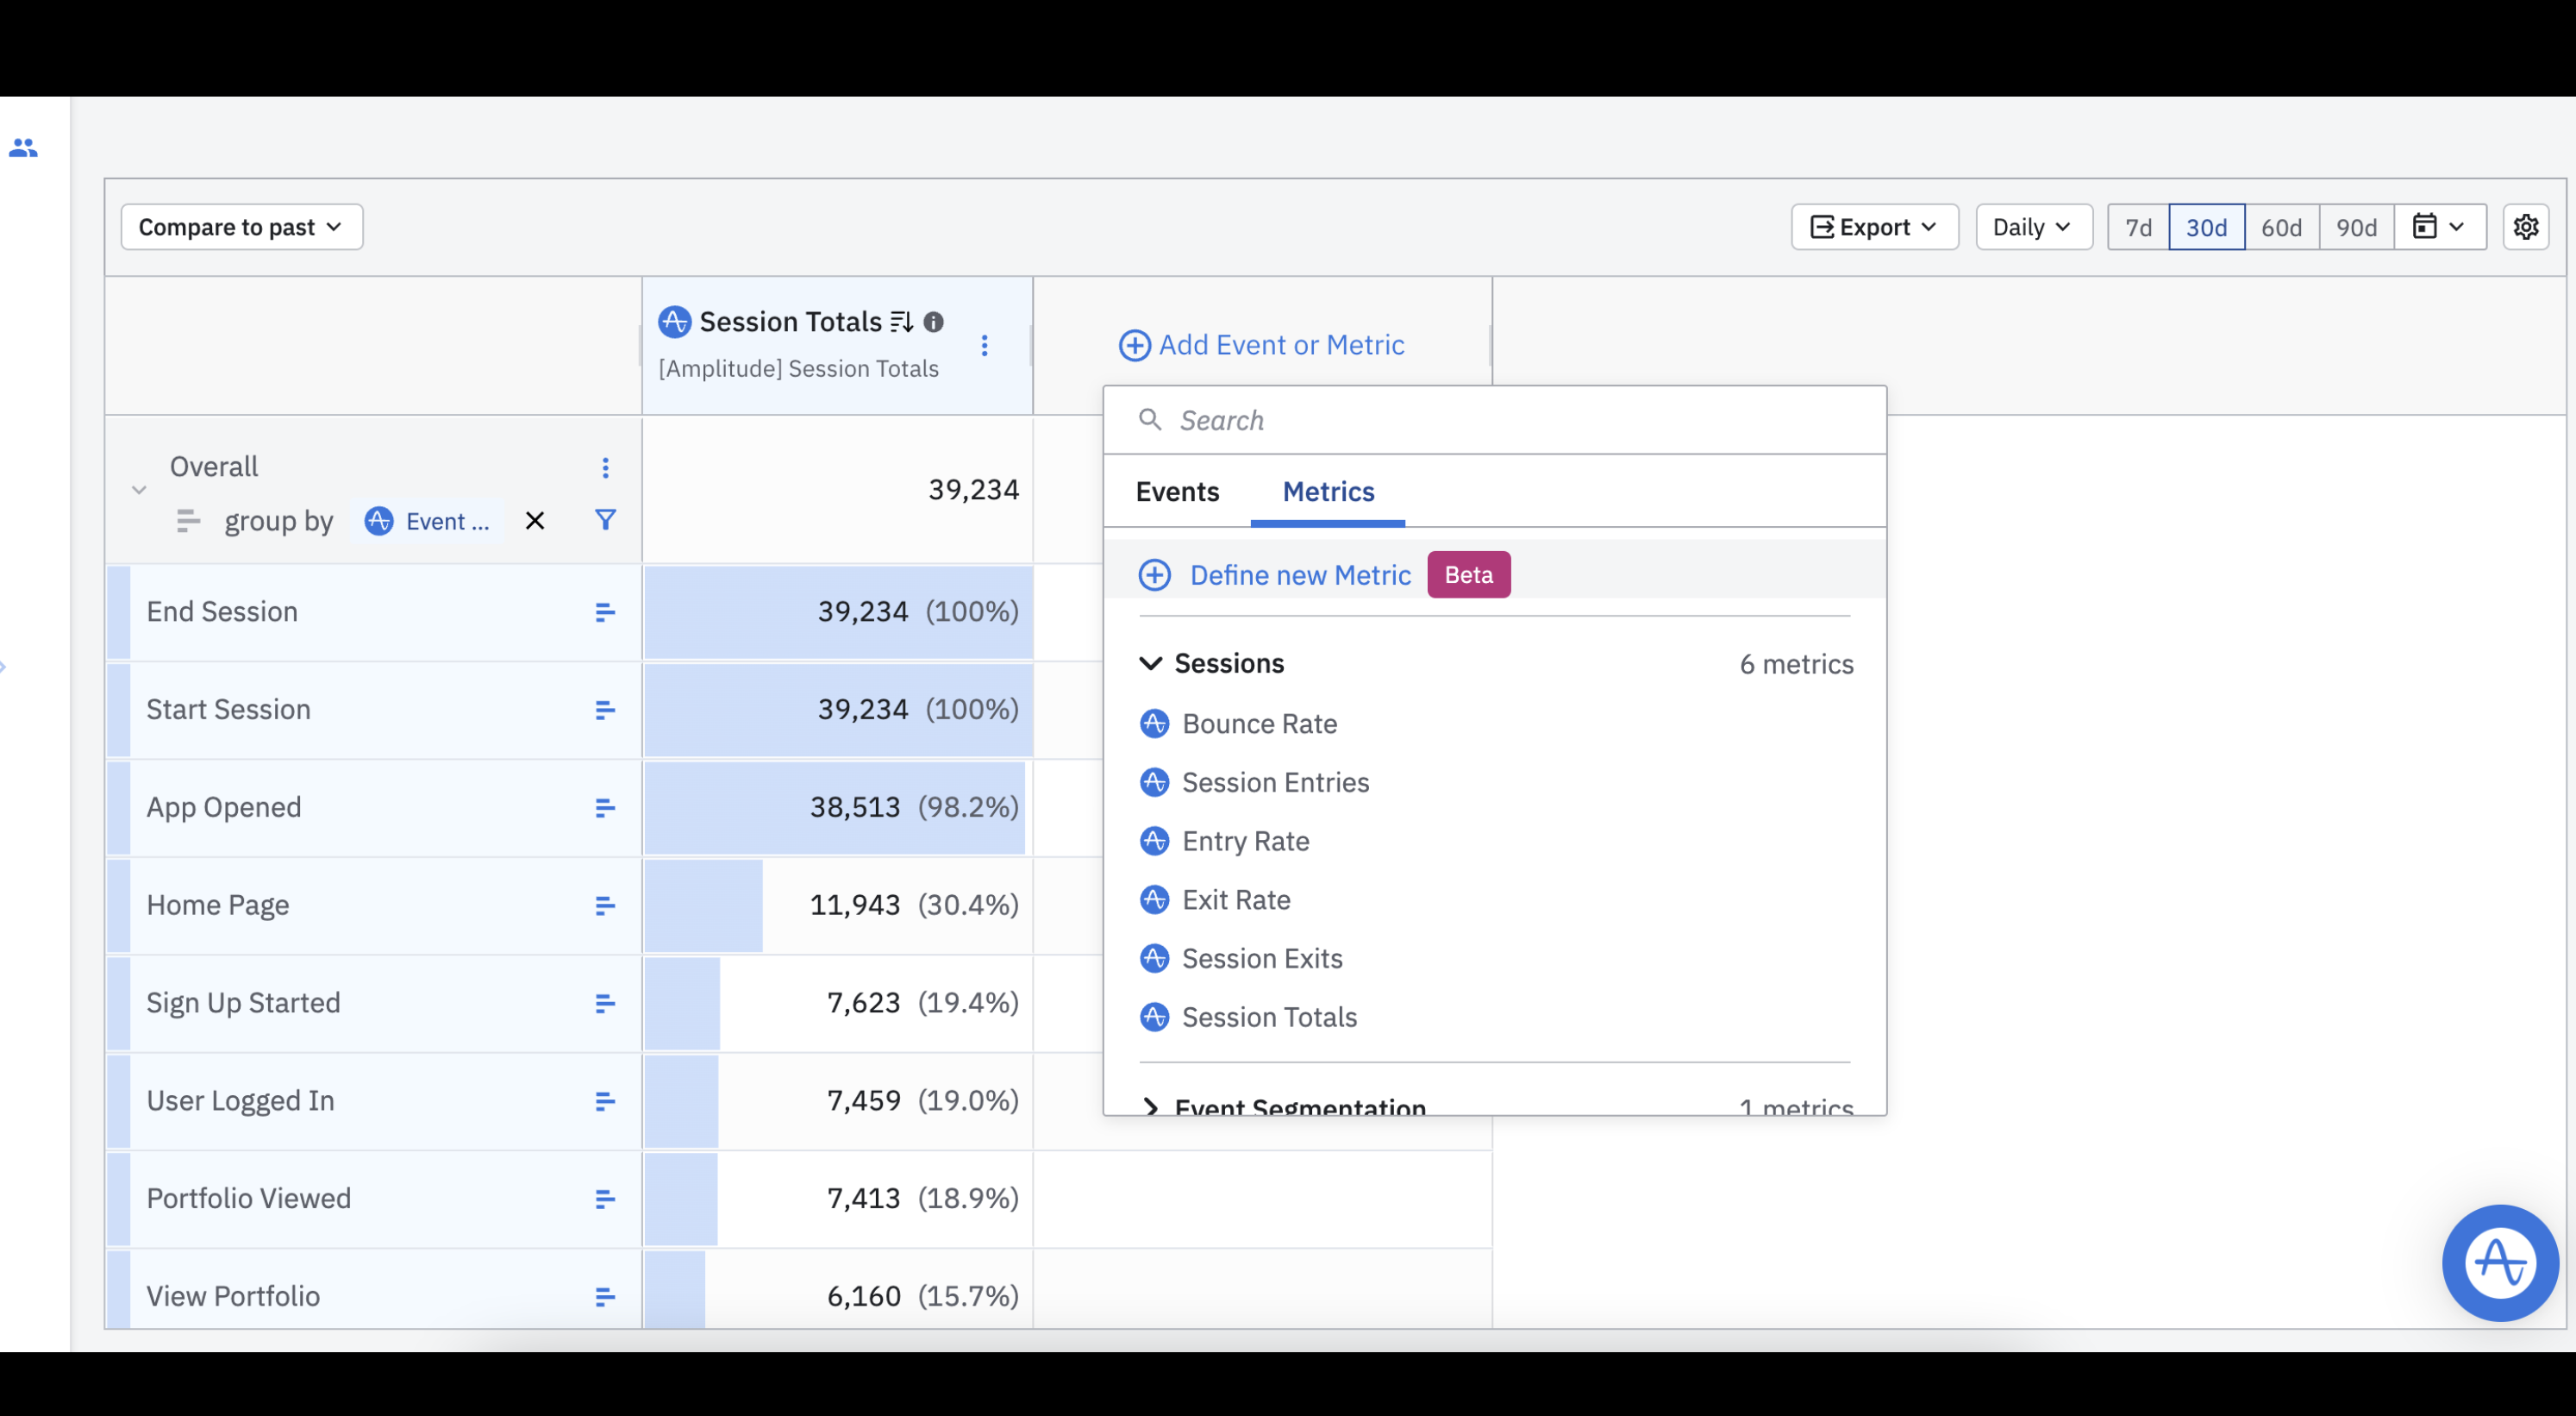Viewport: 2576px width, 1416px height.
Task: Click the settings gear icon
Action: [2525, 227]
